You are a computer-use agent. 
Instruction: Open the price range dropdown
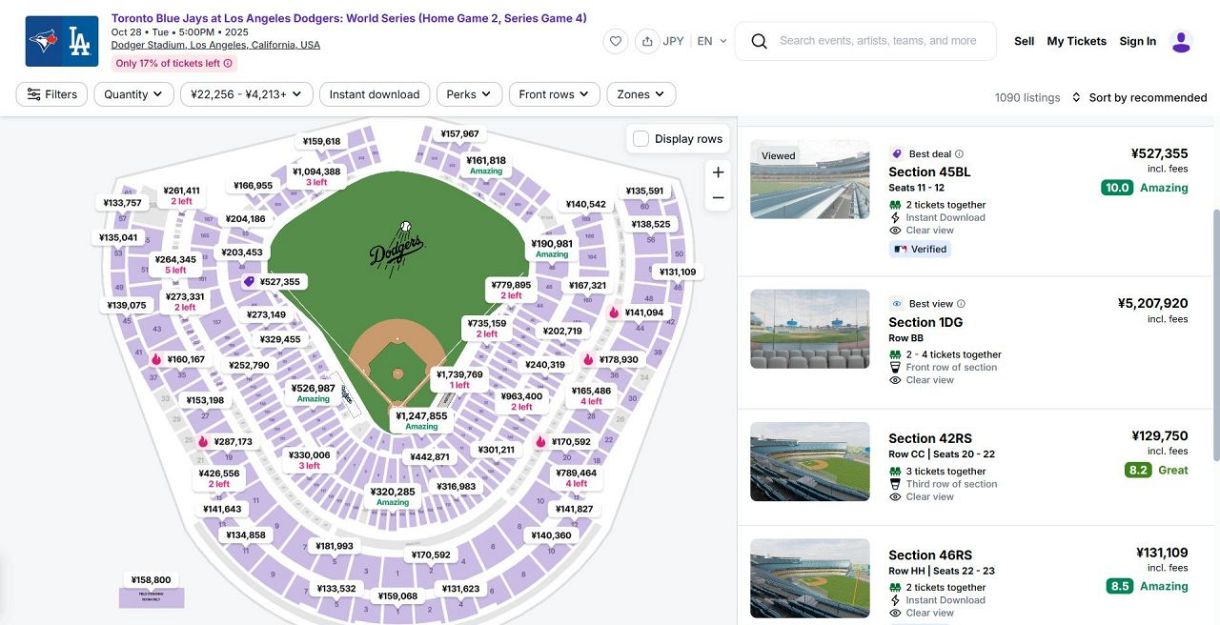(247, 94)
